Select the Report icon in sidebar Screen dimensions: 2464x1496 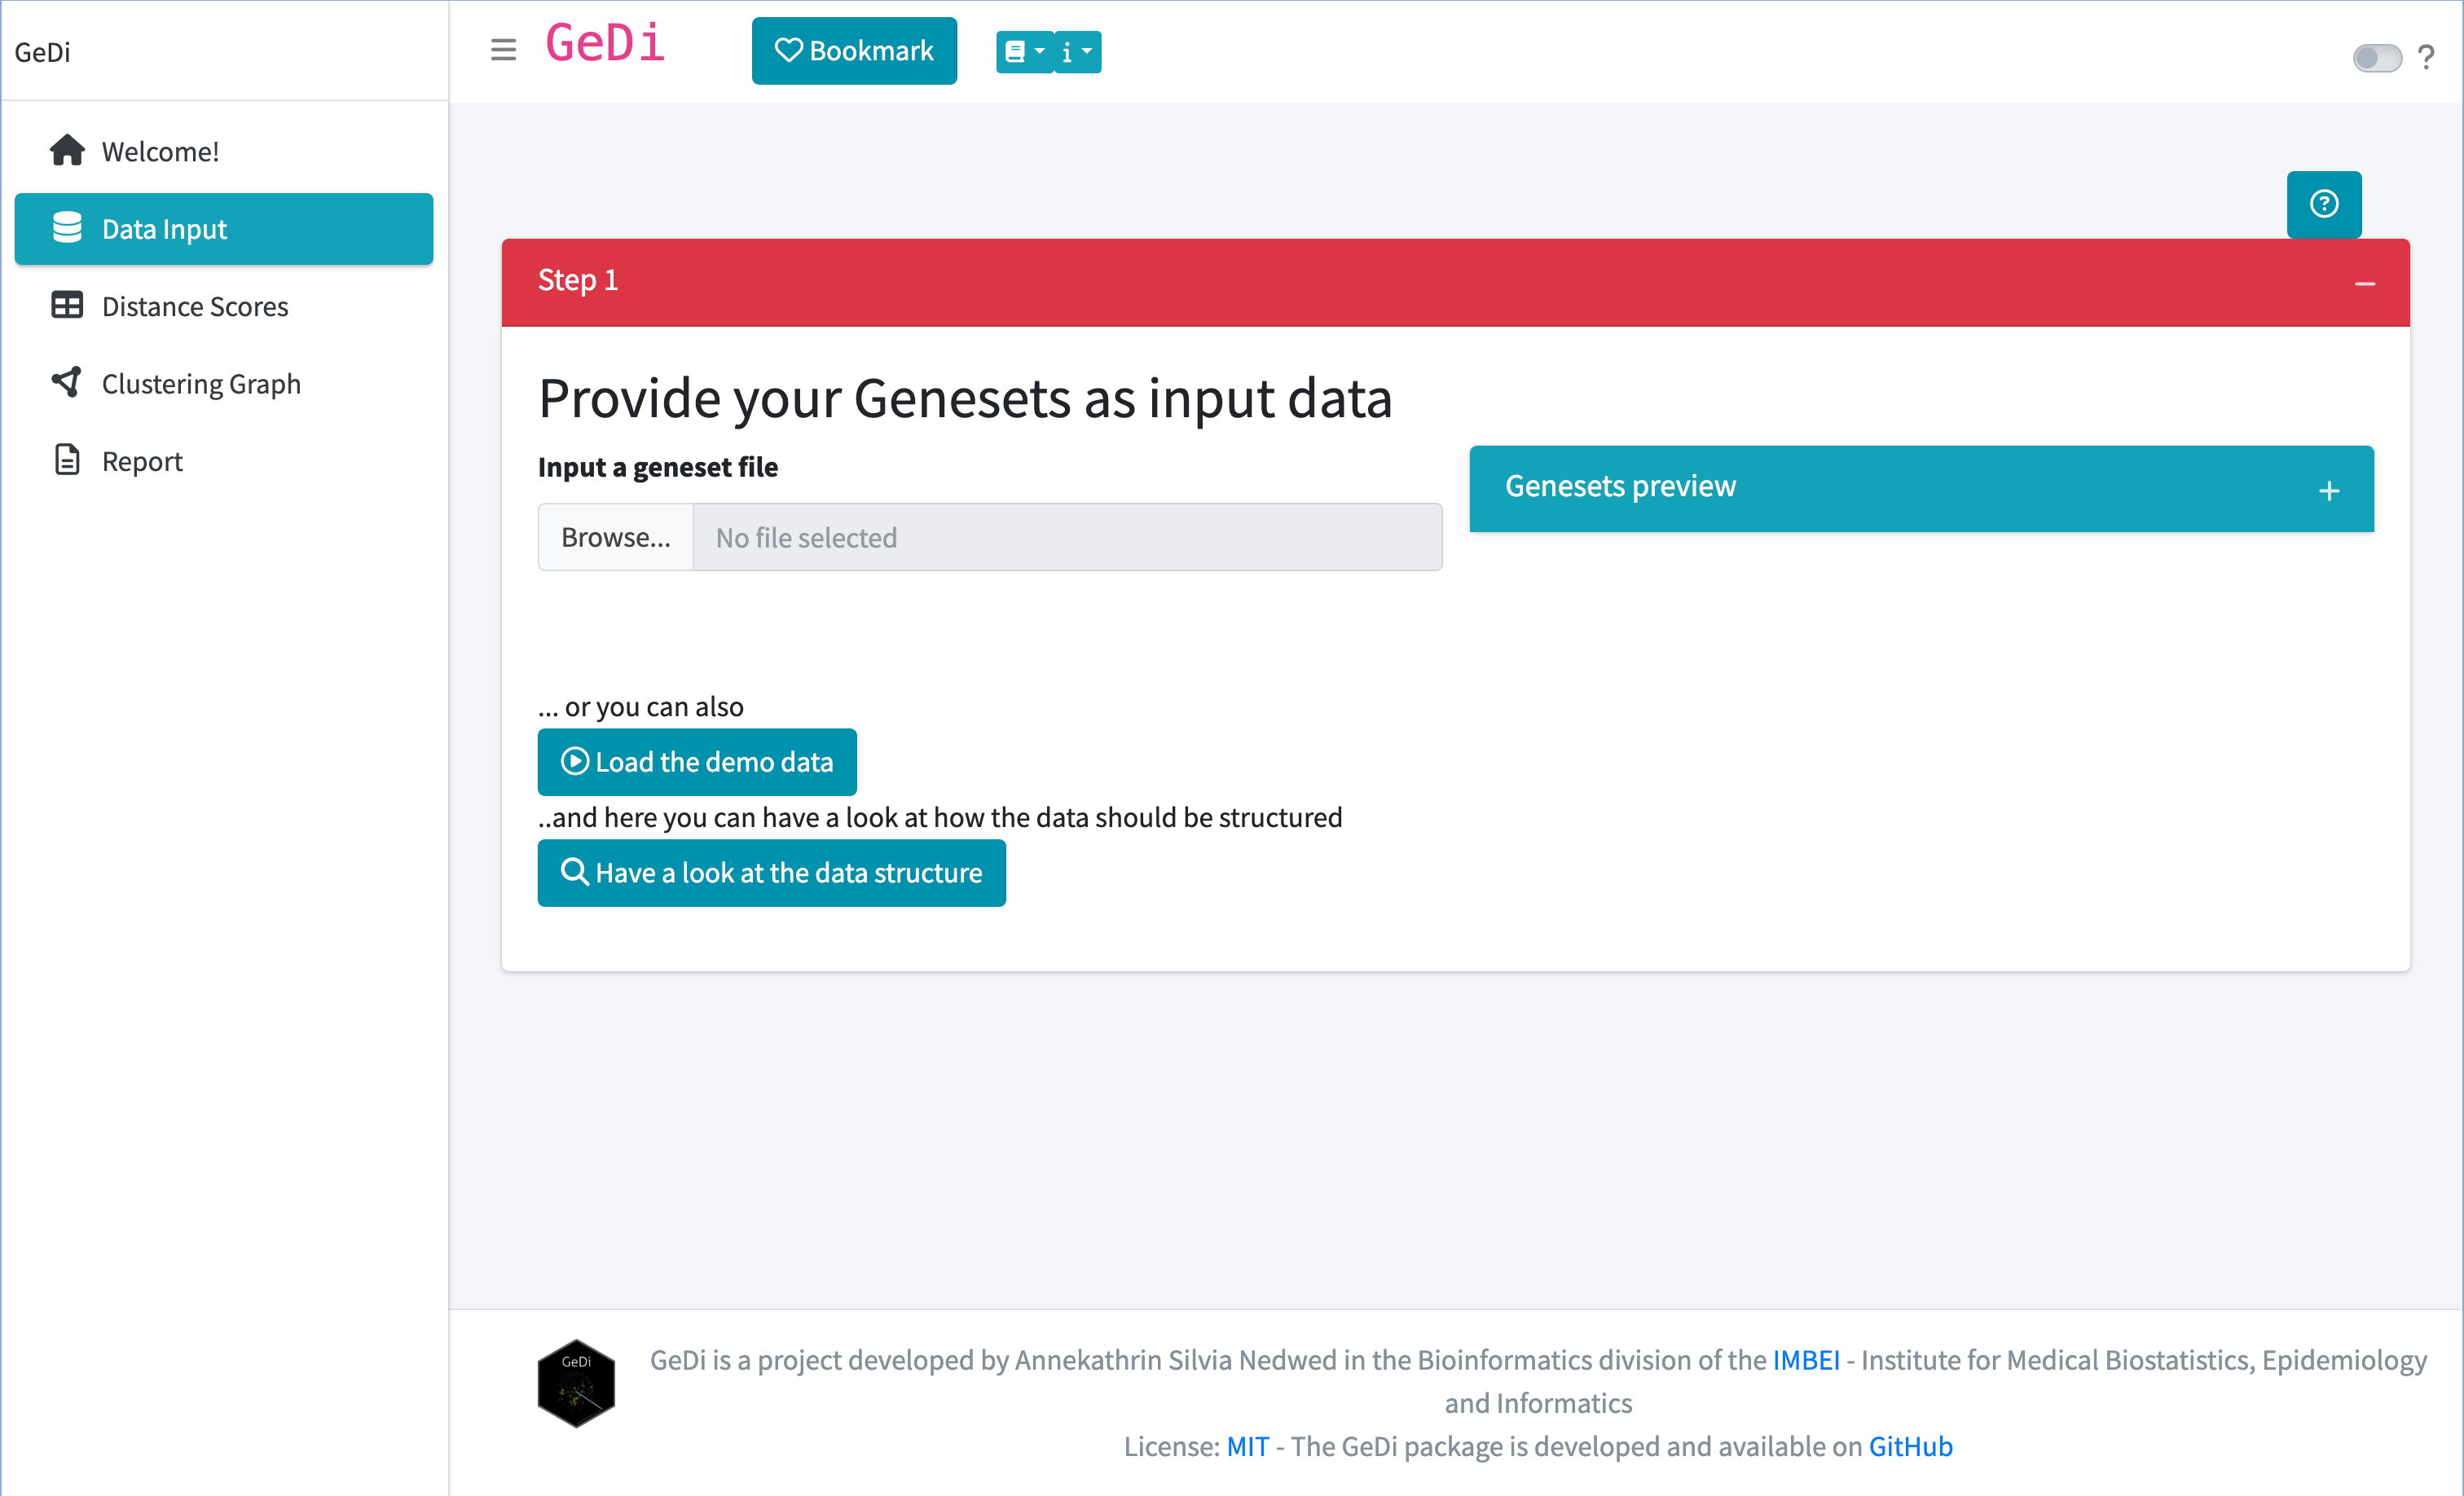67,461
